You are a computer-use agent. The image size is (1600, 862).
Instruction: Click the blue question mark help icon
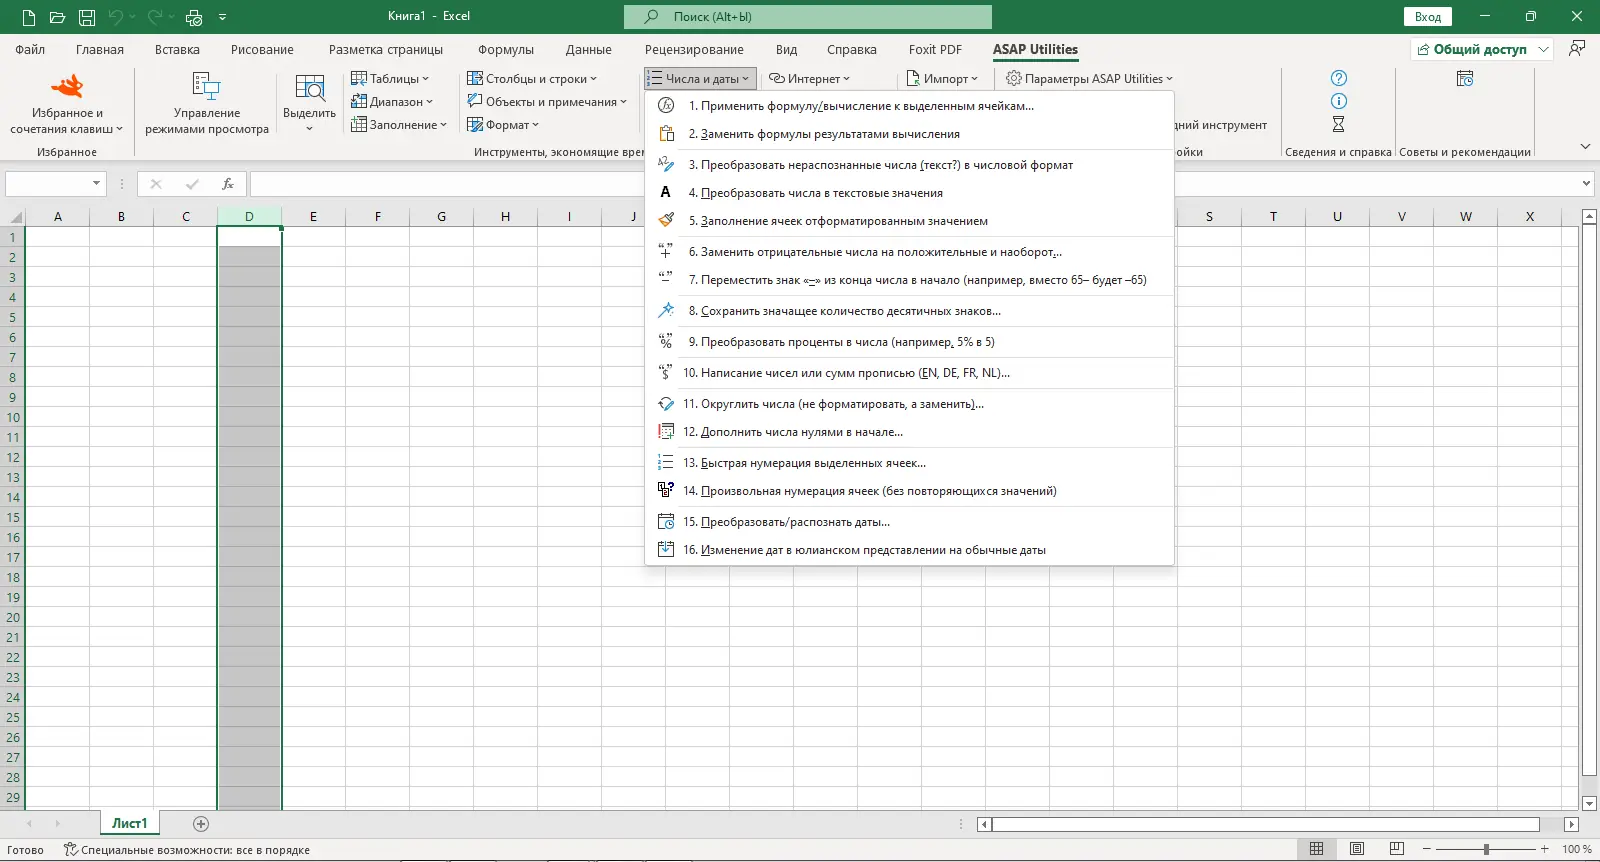pyautogui.click(x=1339, y=78)
